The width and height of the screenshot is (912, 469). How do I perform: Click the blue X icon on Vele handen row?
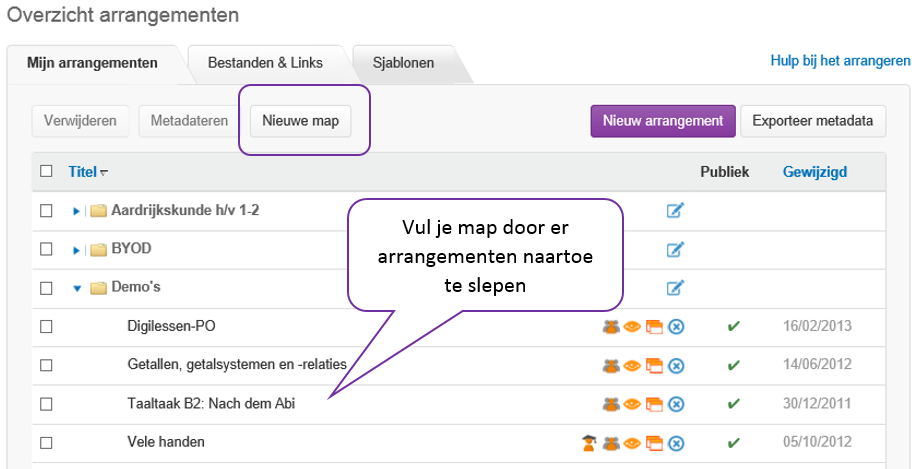pos(676,443)
